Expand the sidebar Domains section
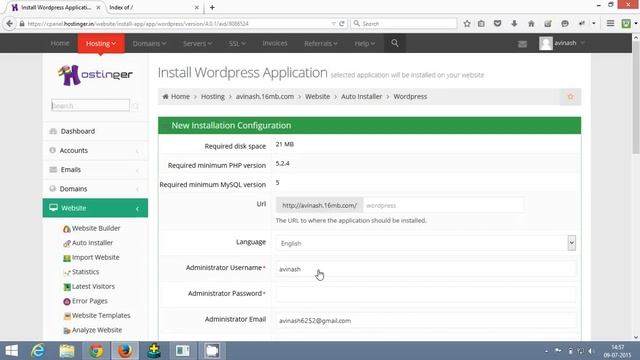The height and width of the screenshot is (360, 640). pos(95,189)
